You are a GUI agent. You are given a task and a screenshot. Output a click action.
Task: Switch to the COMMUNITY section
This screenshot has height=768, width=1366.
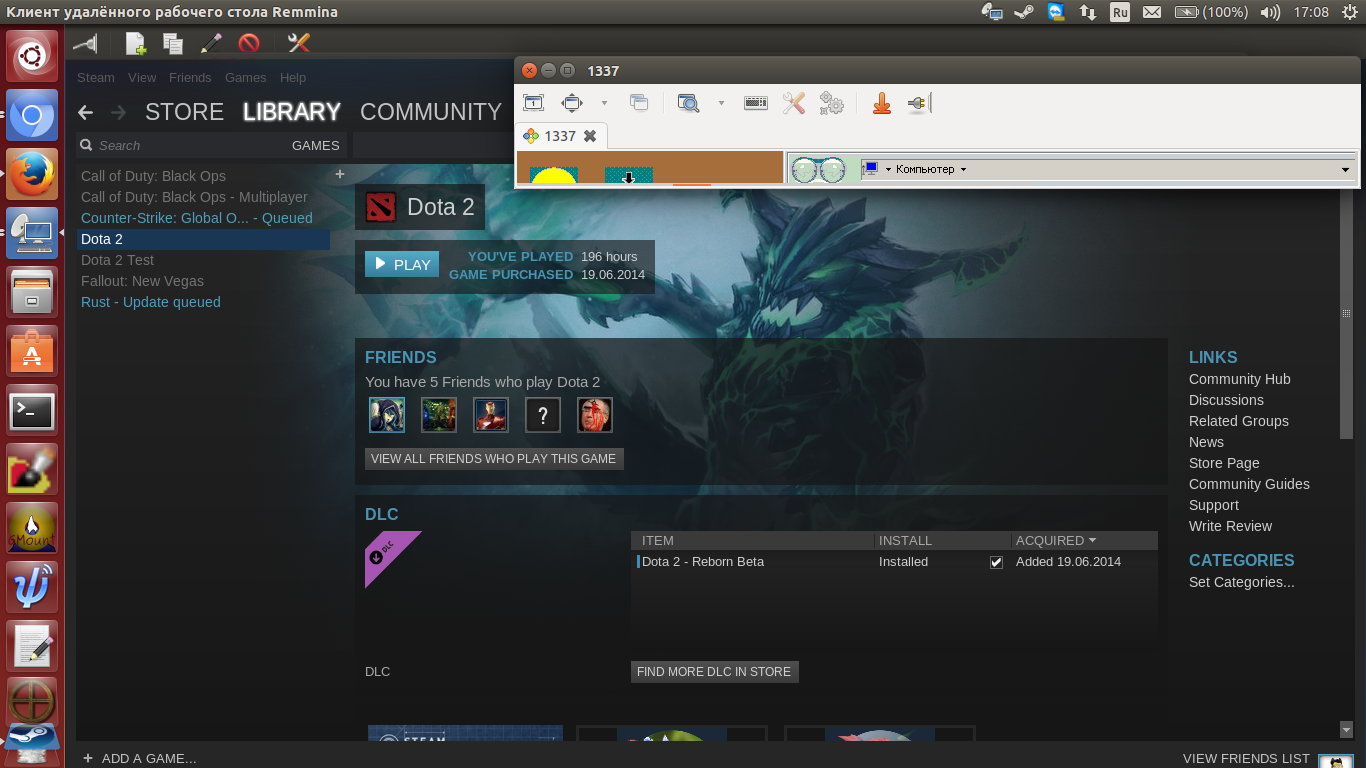point(431,112)
